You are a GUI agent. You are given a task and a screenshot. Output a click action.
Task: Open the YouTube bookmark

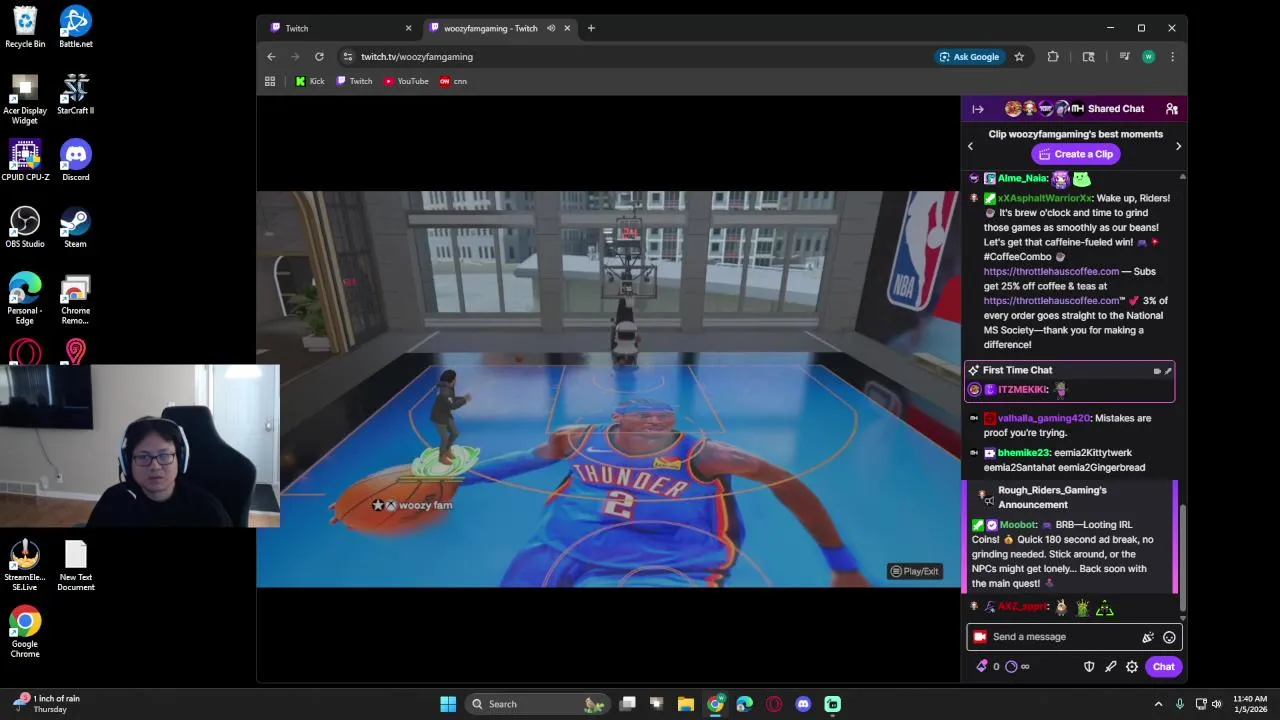tap(406, 81)
